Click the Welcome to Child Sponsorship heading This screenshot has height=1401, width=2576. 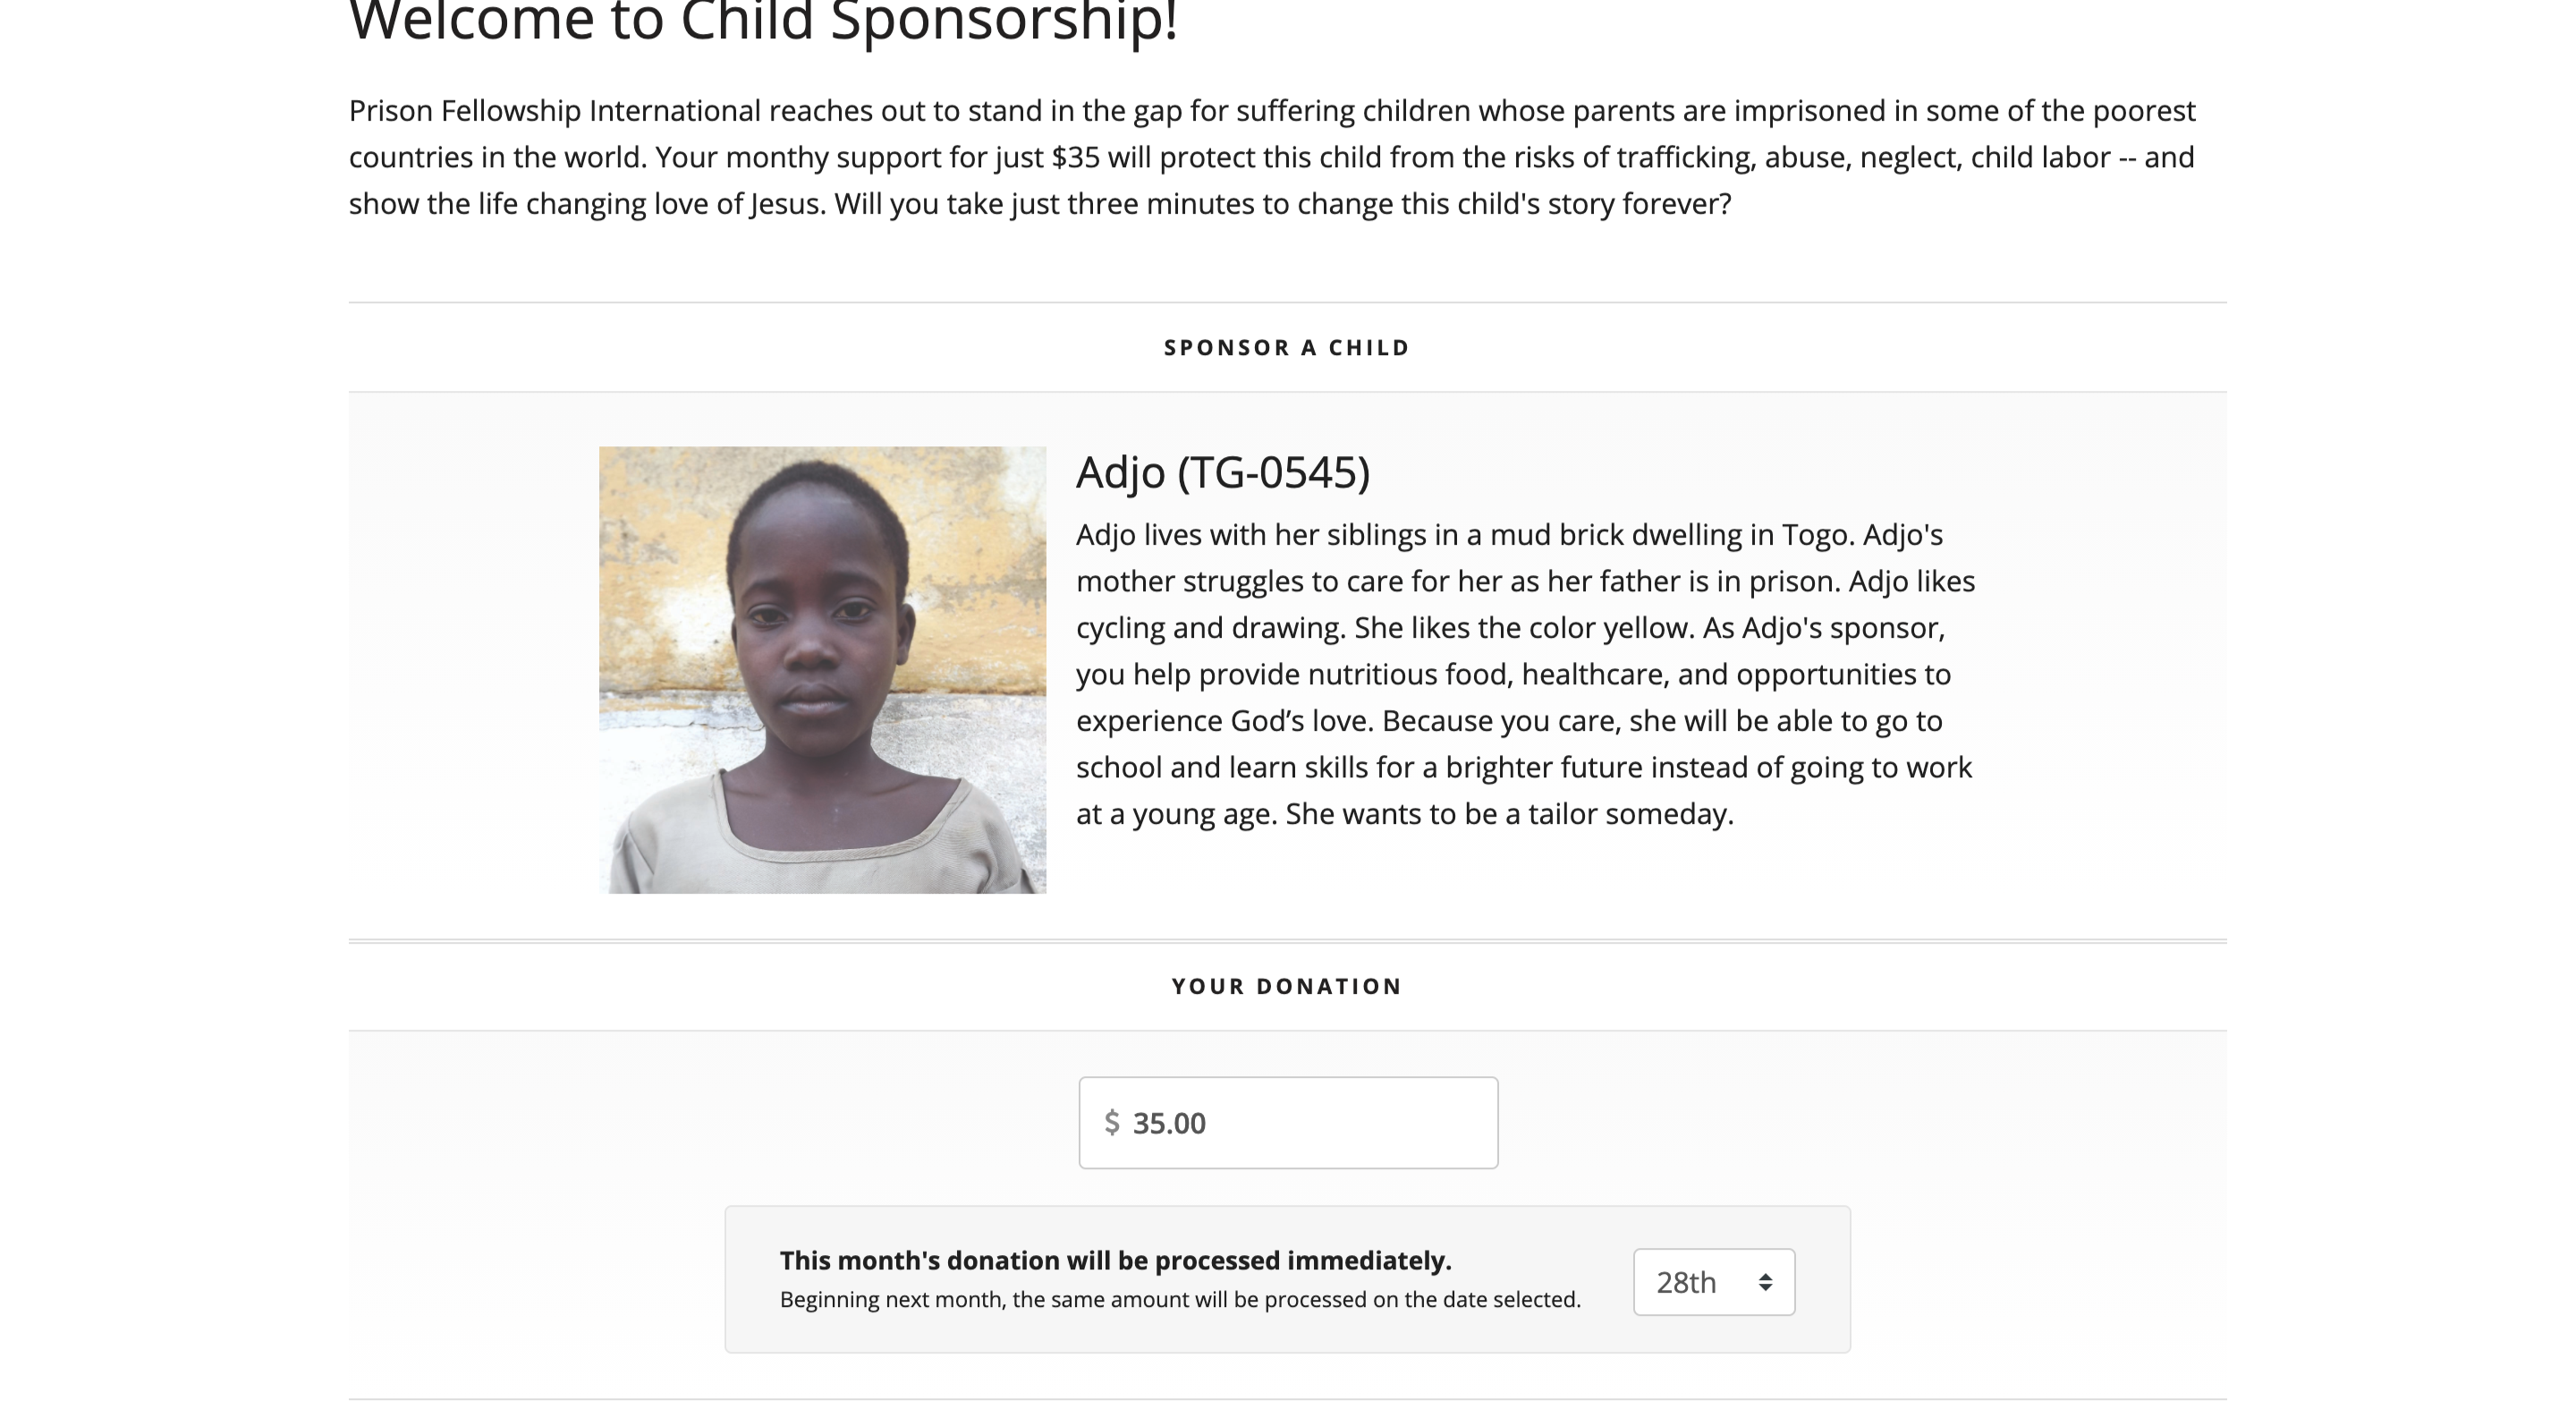pyautogui.click(x=763, y=22)
